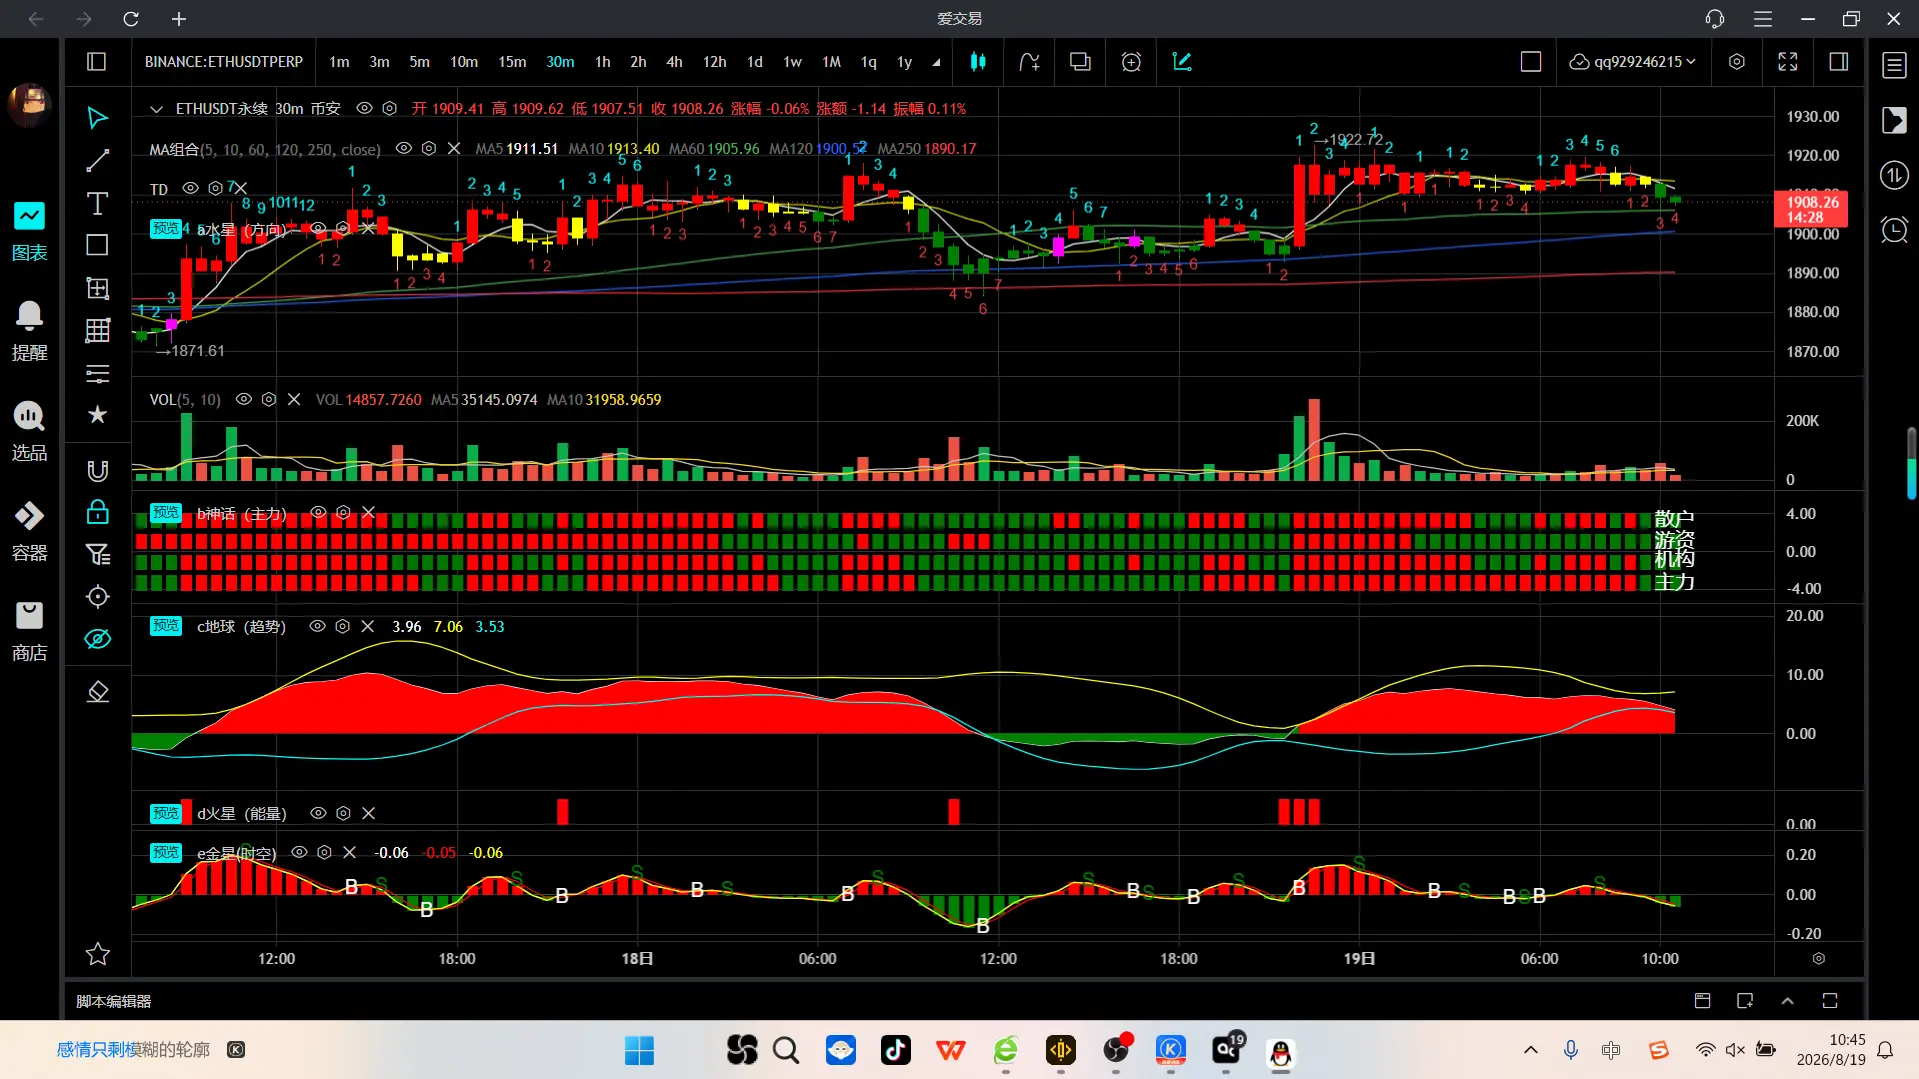The image size is (1919, 1079).
Task: Open the app hamburger menu
Action: coord(1763,19)
